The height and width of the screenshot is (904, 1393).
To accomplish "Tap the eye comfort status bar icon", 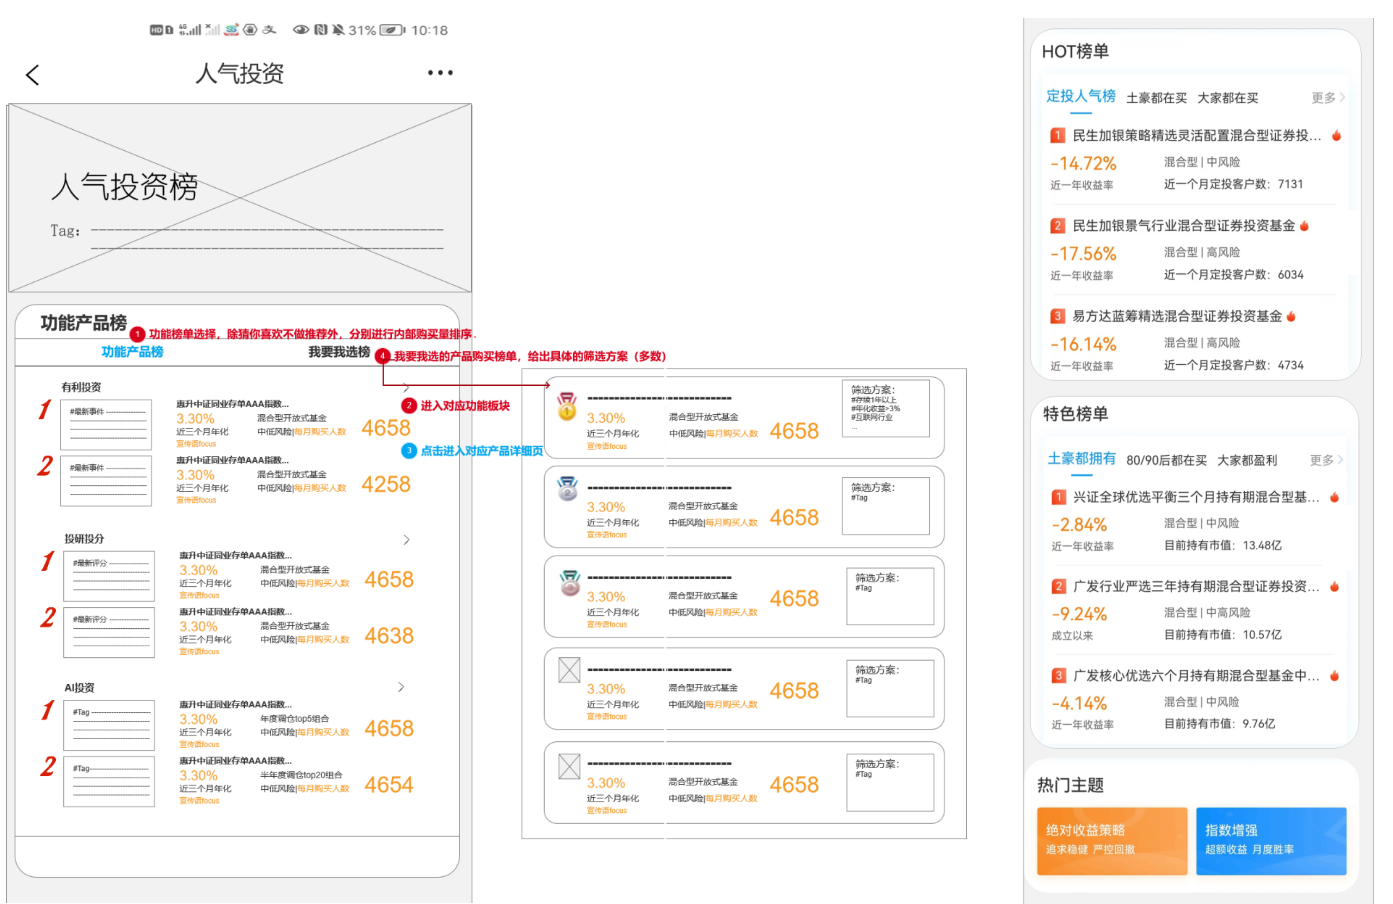I will click(x=300, y=30).
